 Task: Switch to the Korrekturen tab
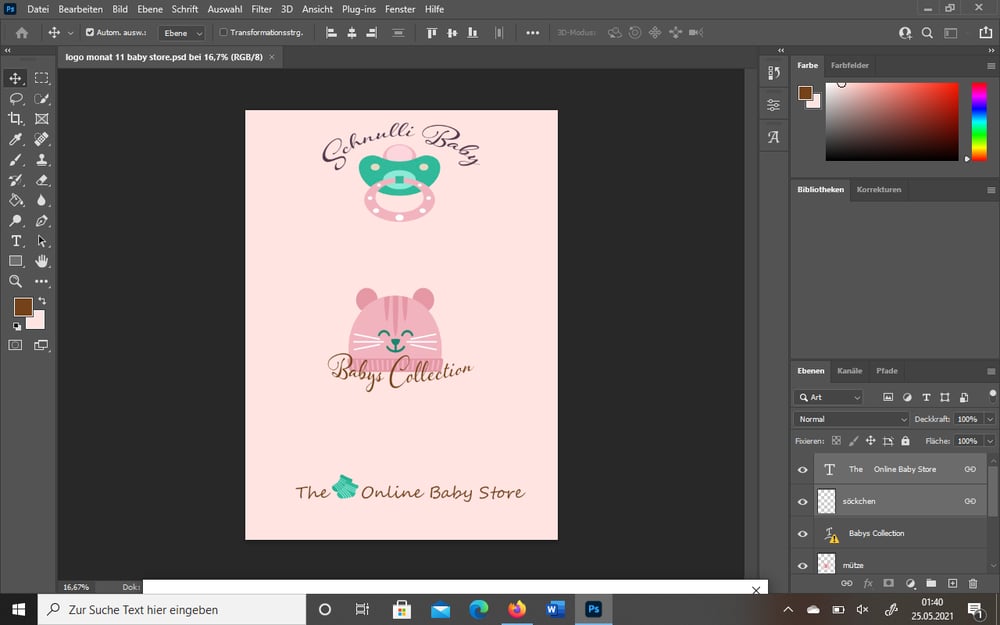tap(879, 189)
